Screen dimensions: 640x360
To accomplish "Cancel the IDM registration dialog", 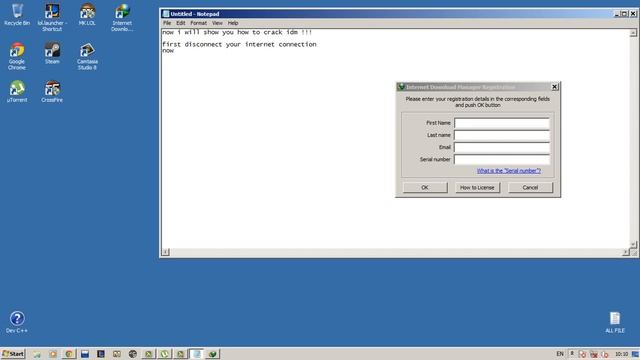I will click(530, 187).
